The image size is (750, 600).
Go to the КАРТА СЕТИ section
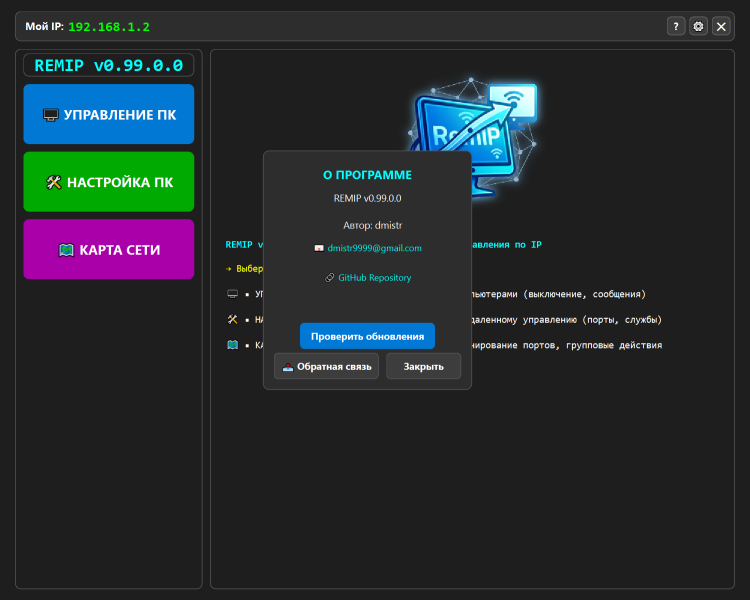[109, 249]
